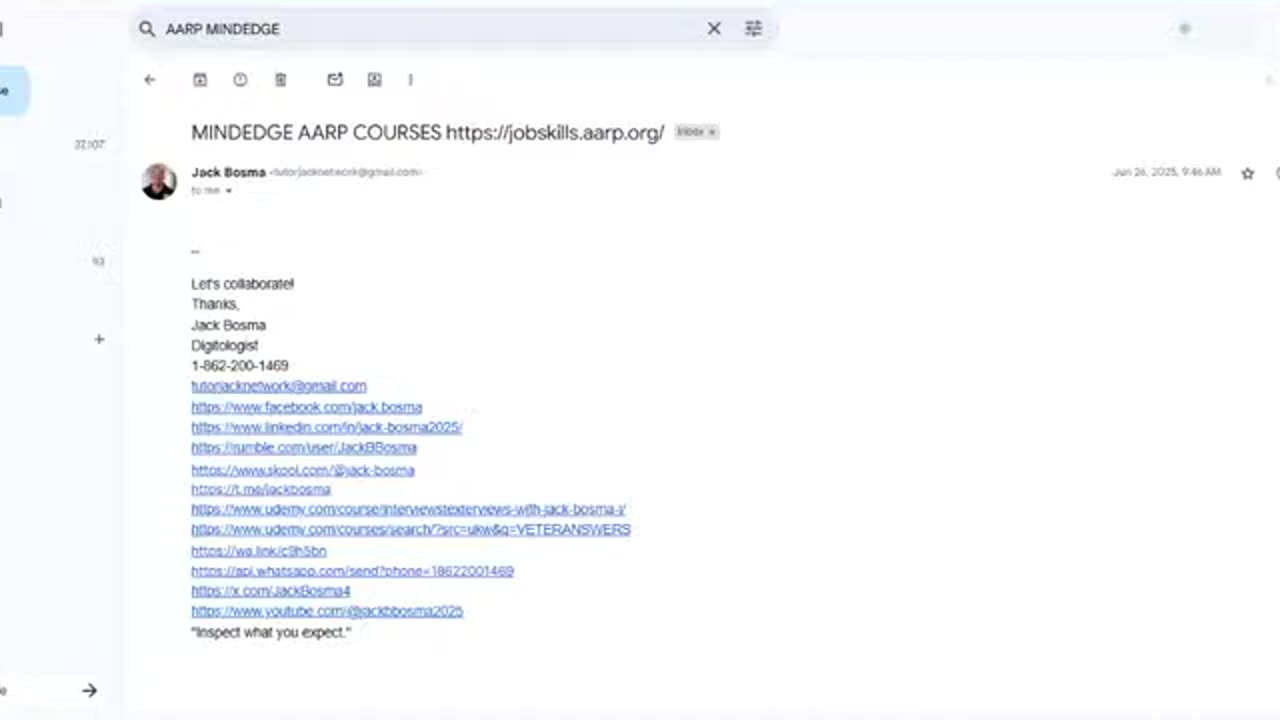Open the api.whatsapp.com send phone link

tap(353, 571)
